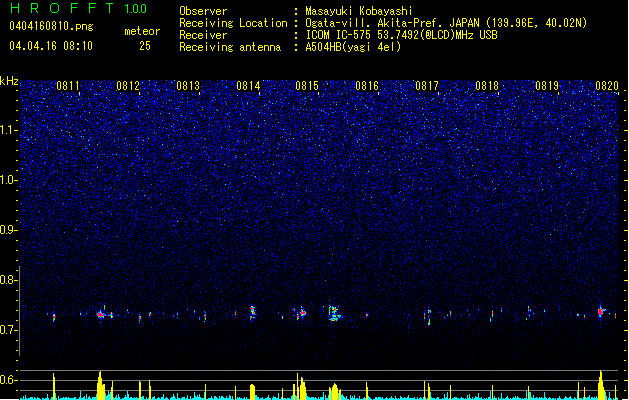The width and height of the screenshot is (629, 400).
Task: Click the Receiving Location label
Action: [x=233, y=23]
